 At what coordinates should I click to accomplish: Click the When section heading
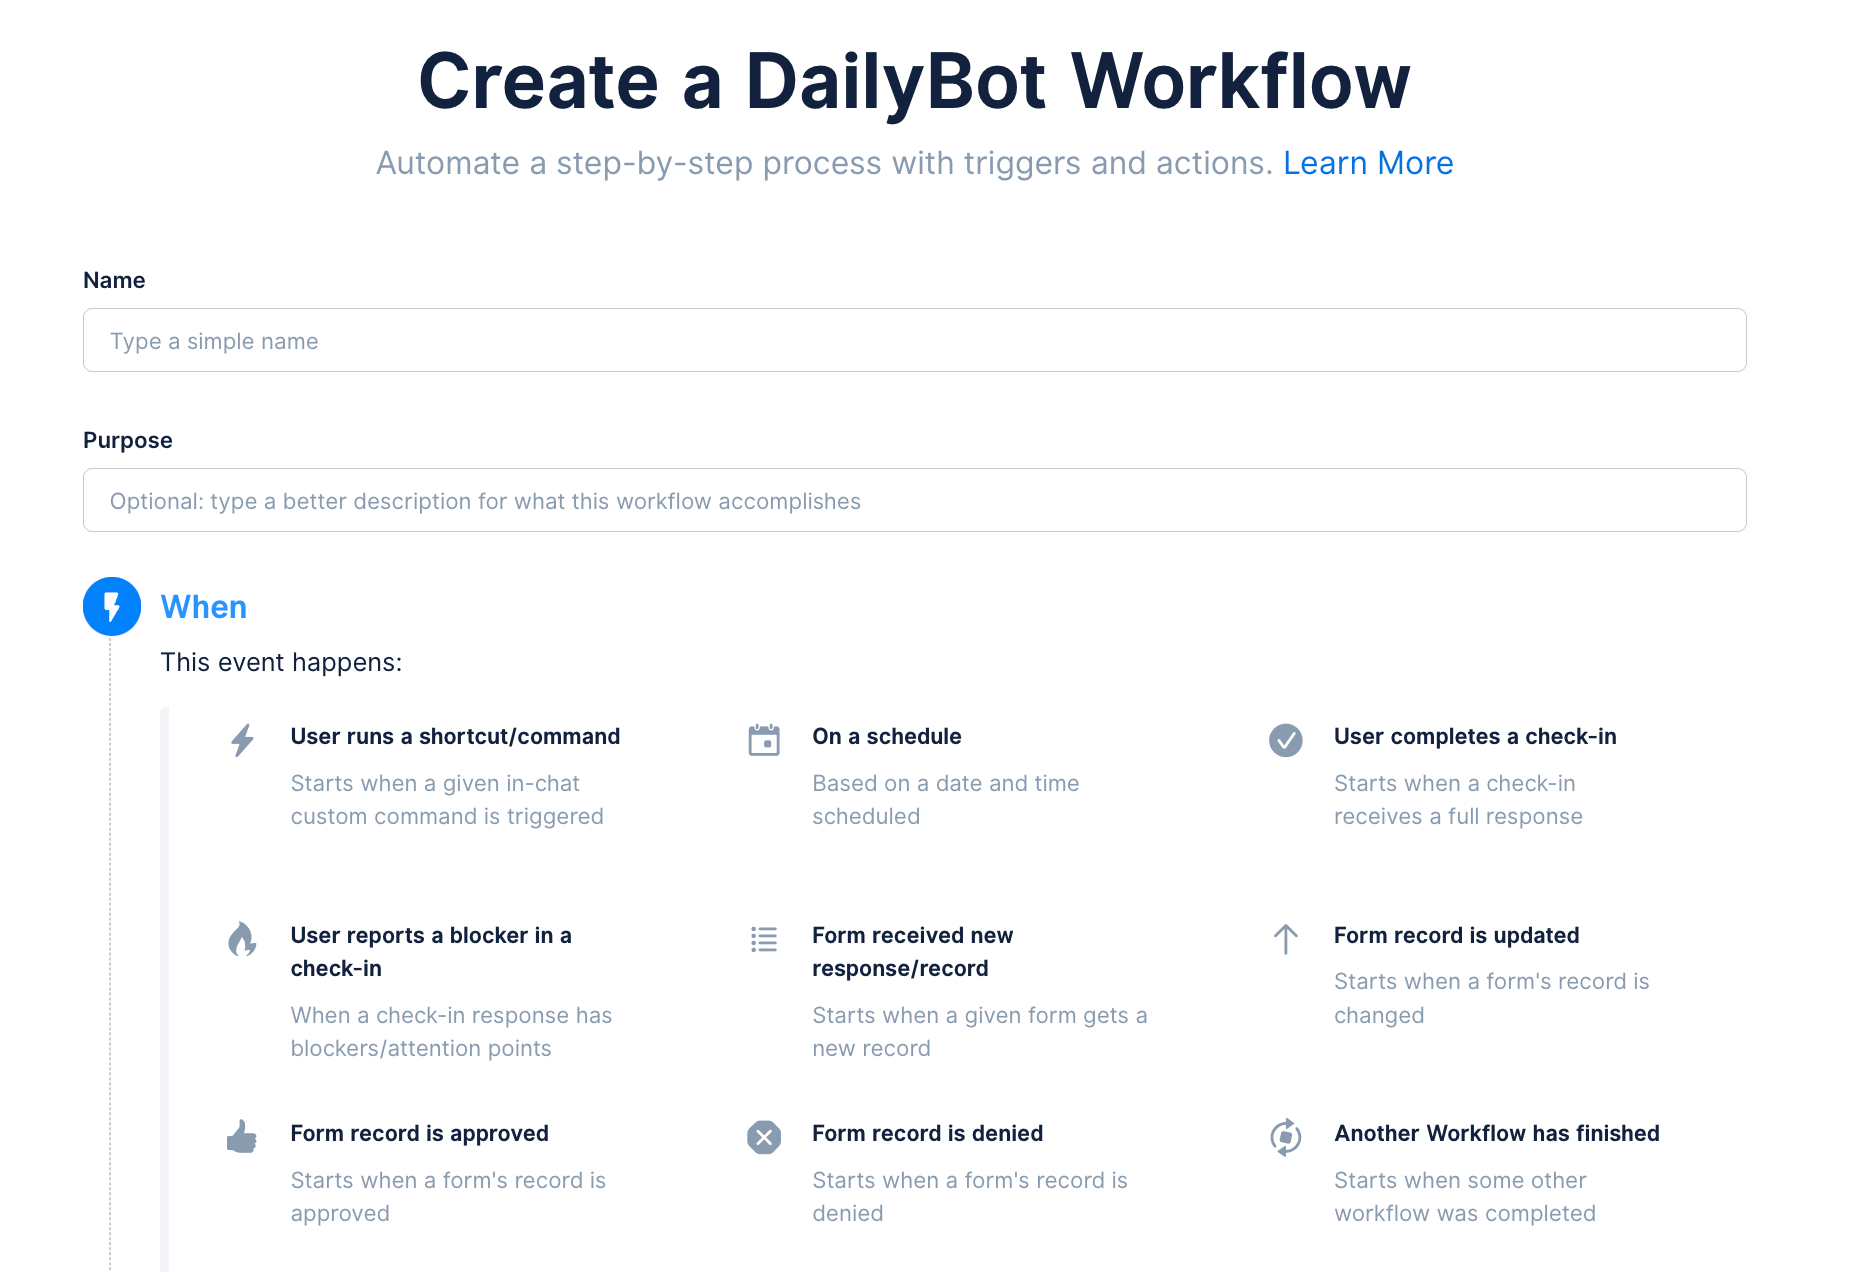point(204,606)
